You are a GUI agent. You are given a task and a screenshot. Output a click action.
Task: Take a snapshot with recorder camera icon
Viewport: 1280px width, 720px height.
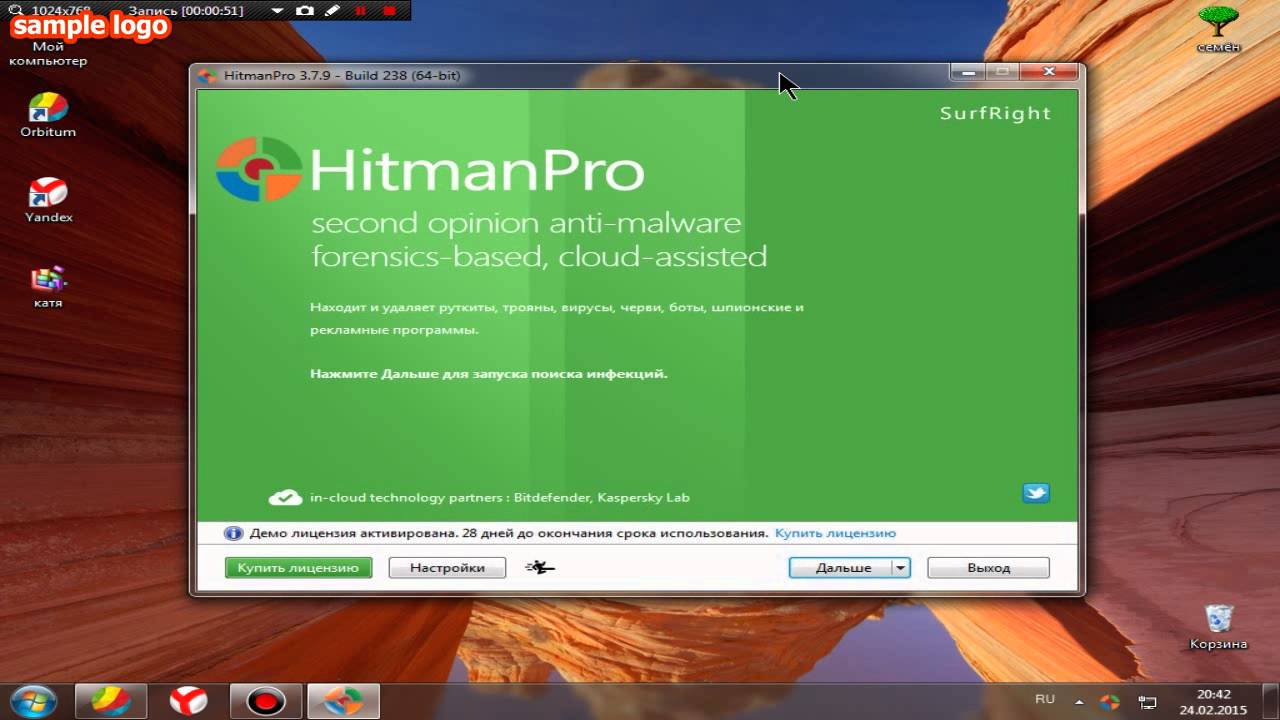click(x=304, y=10)
